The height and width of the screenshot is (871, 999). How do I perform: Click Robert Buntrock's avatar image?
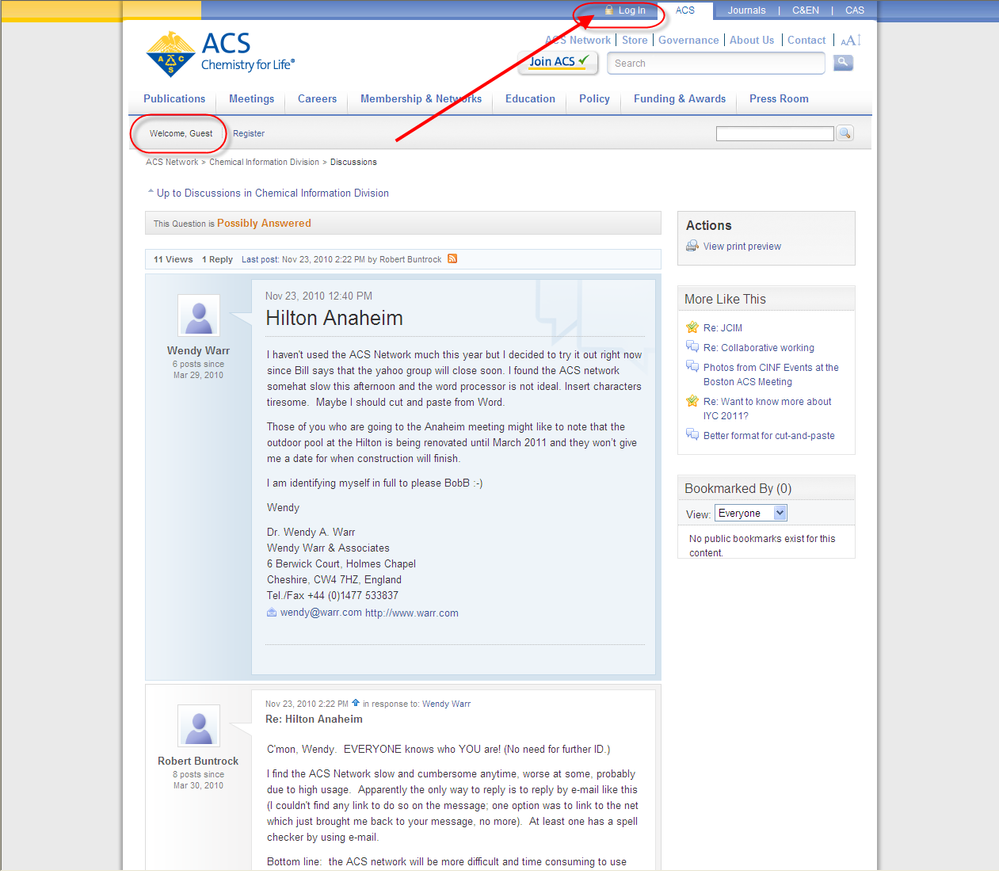tap(198, 725)
